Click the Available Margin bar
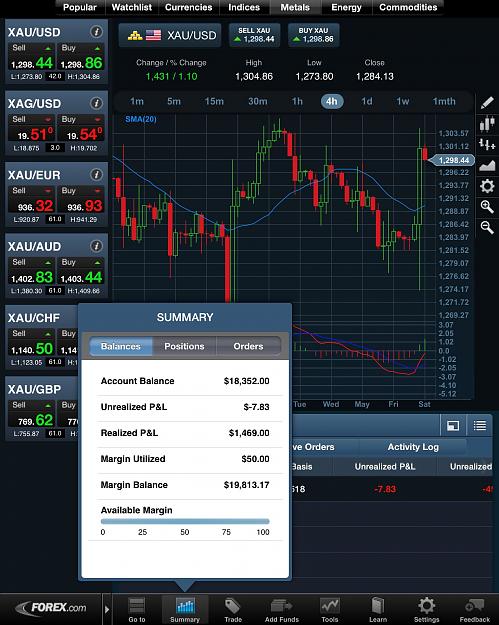499x625 pixels. [185, 521]
